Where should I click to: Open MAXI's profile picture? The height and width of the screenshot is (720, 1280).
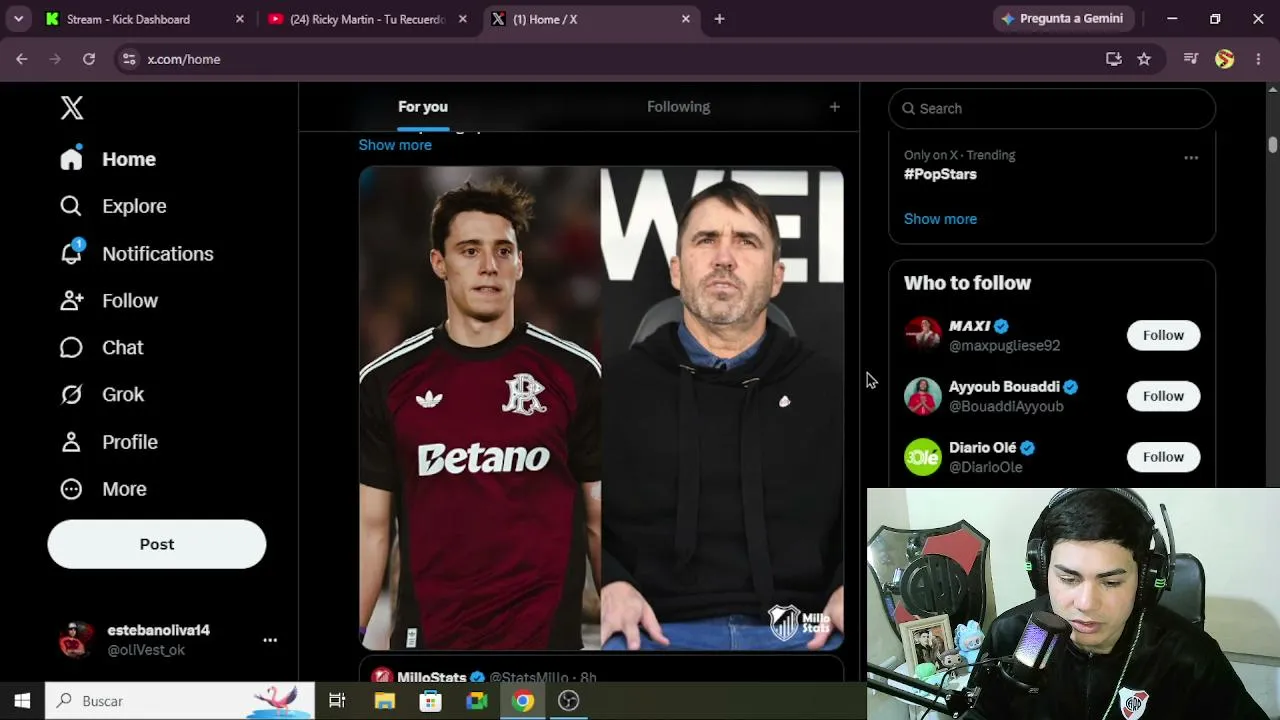(x=923, y=335)
